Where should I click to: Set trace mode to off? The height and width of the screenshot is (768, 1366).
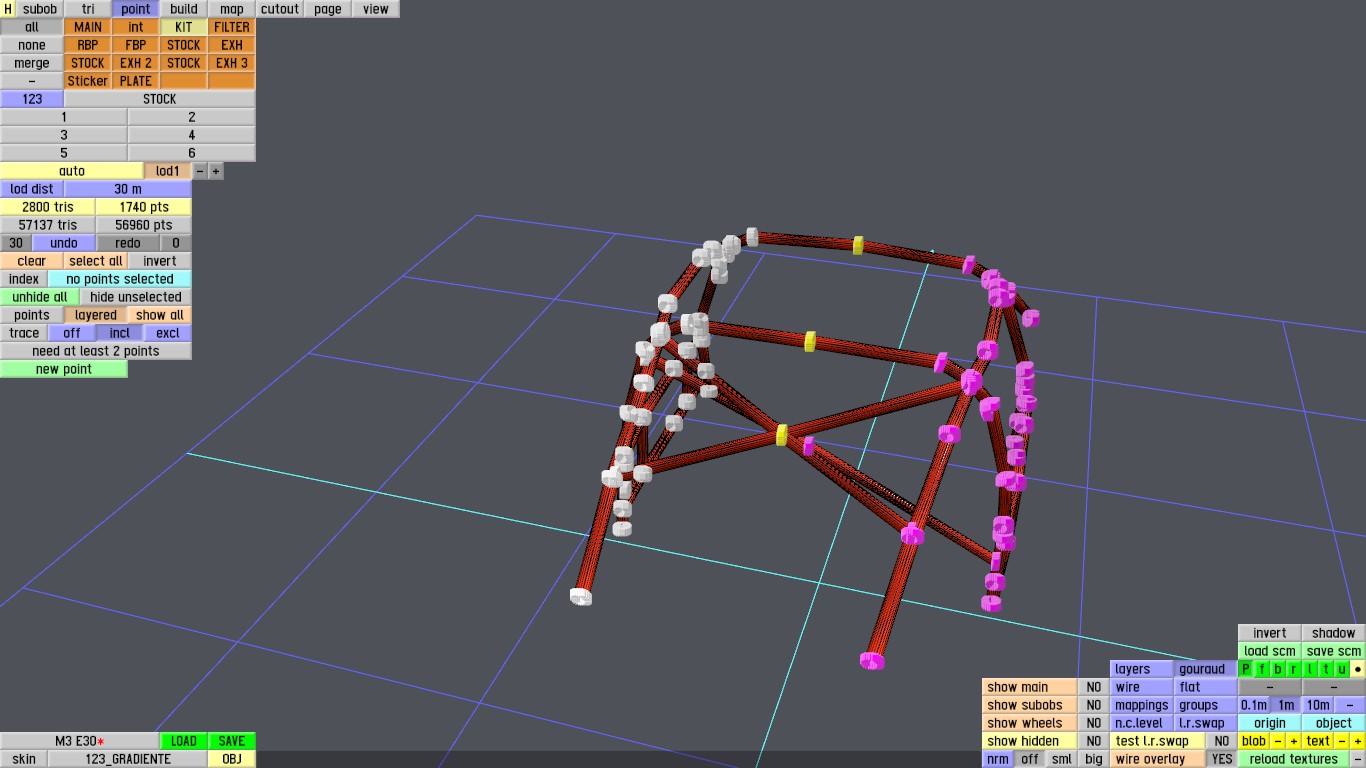coord(72,333)
